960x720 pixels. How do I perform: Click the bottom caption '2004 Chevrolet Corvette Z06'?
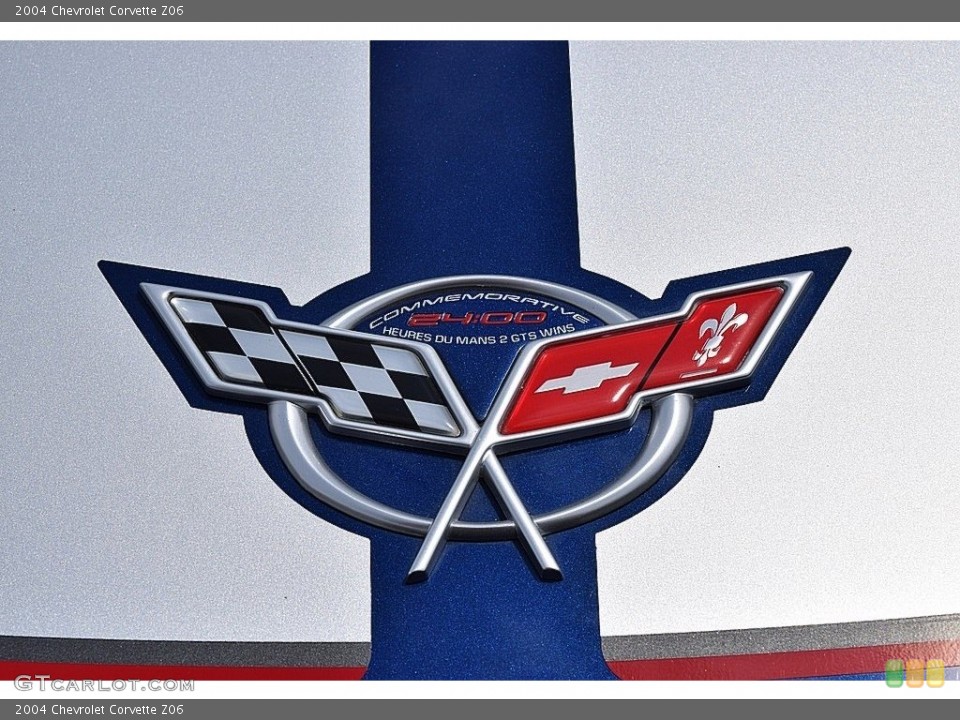click(99, 710)
